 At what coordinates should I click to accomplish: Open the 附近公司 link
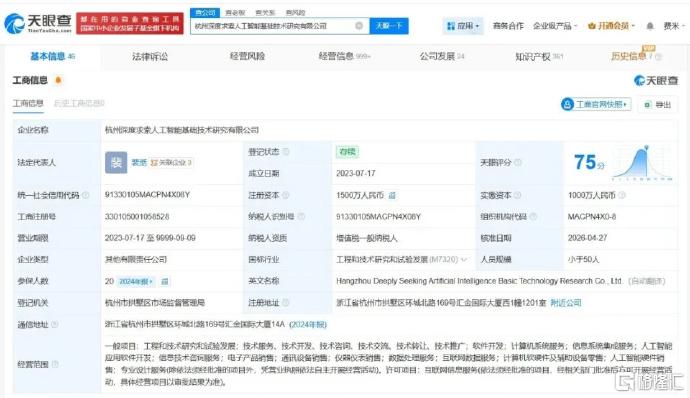566,303
